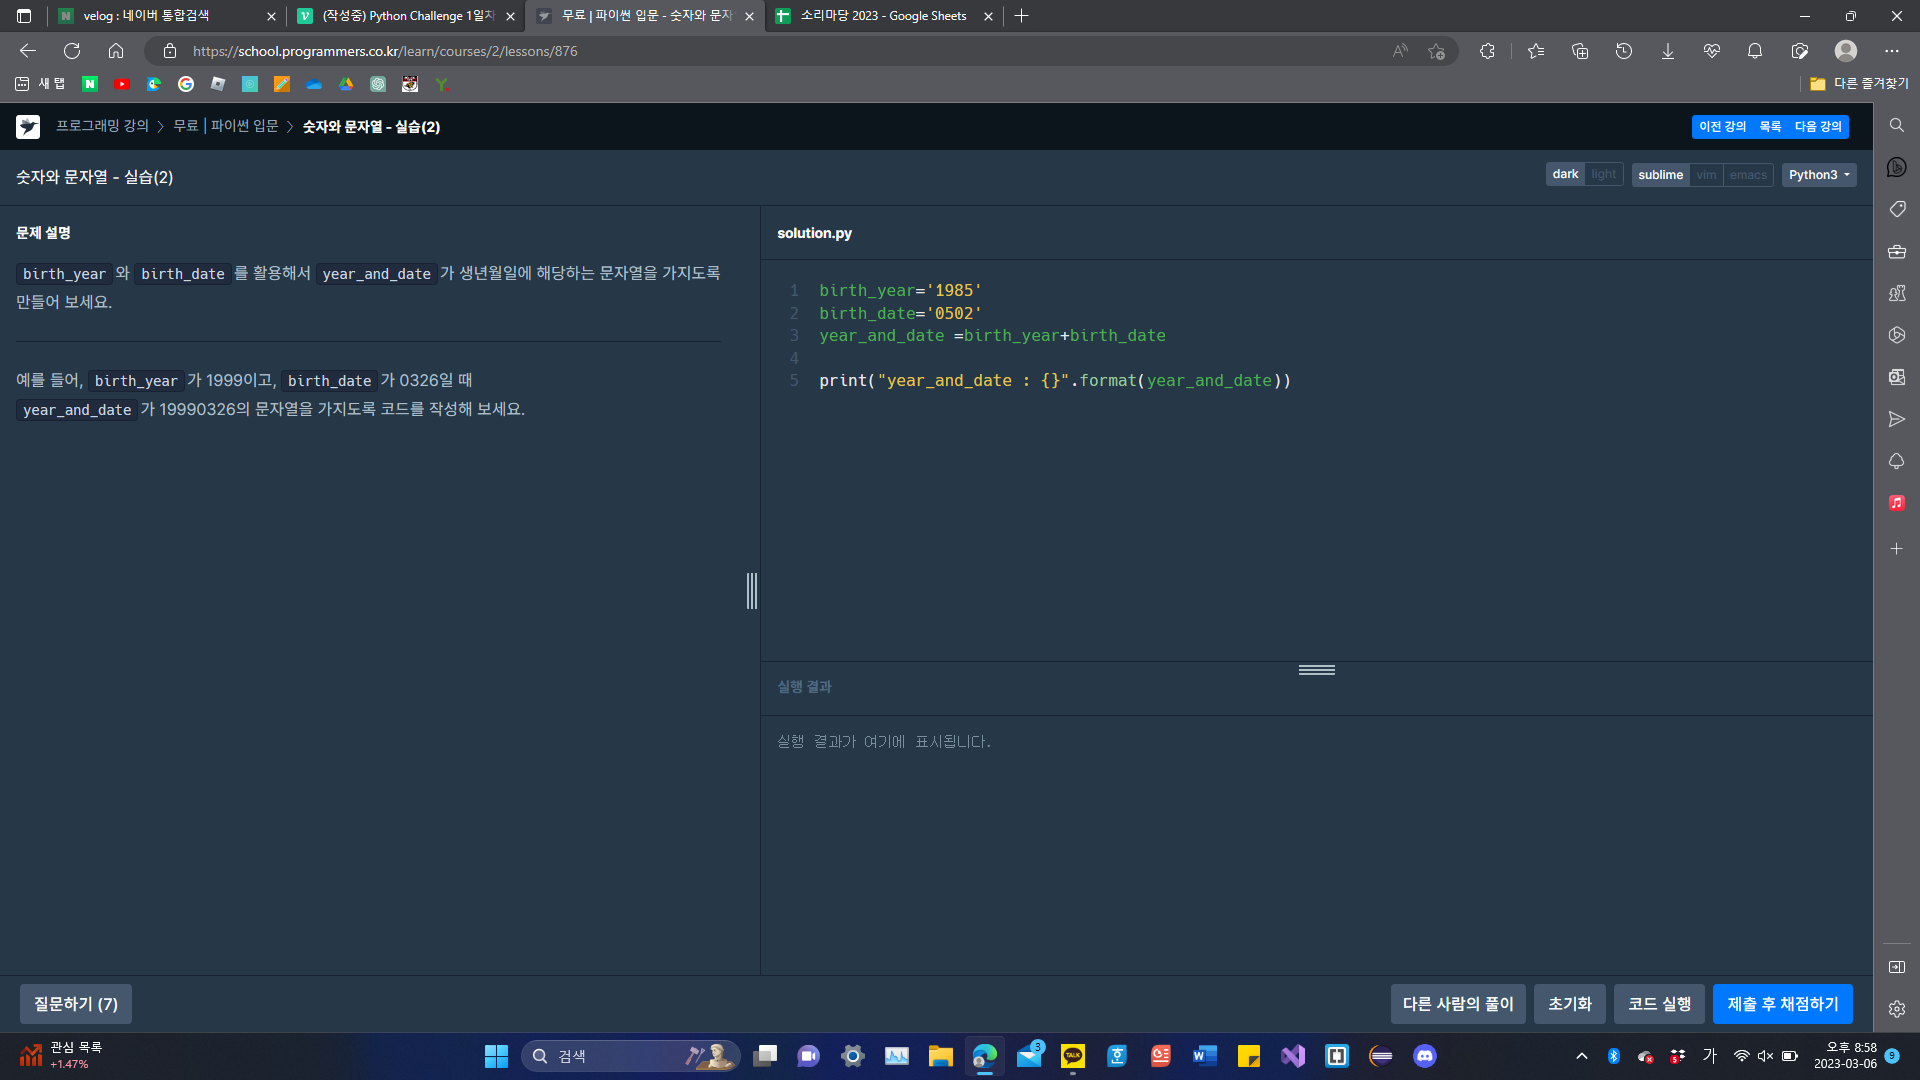
Task: Open Discord from the taskbar
Action: (1424, 1056)
